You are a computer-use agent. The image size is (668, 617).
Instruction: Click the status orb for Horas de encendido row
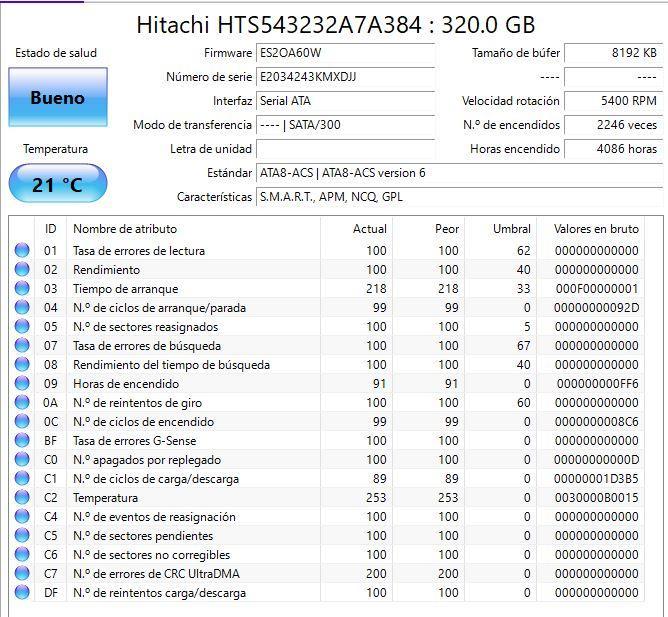click(22, 383)
